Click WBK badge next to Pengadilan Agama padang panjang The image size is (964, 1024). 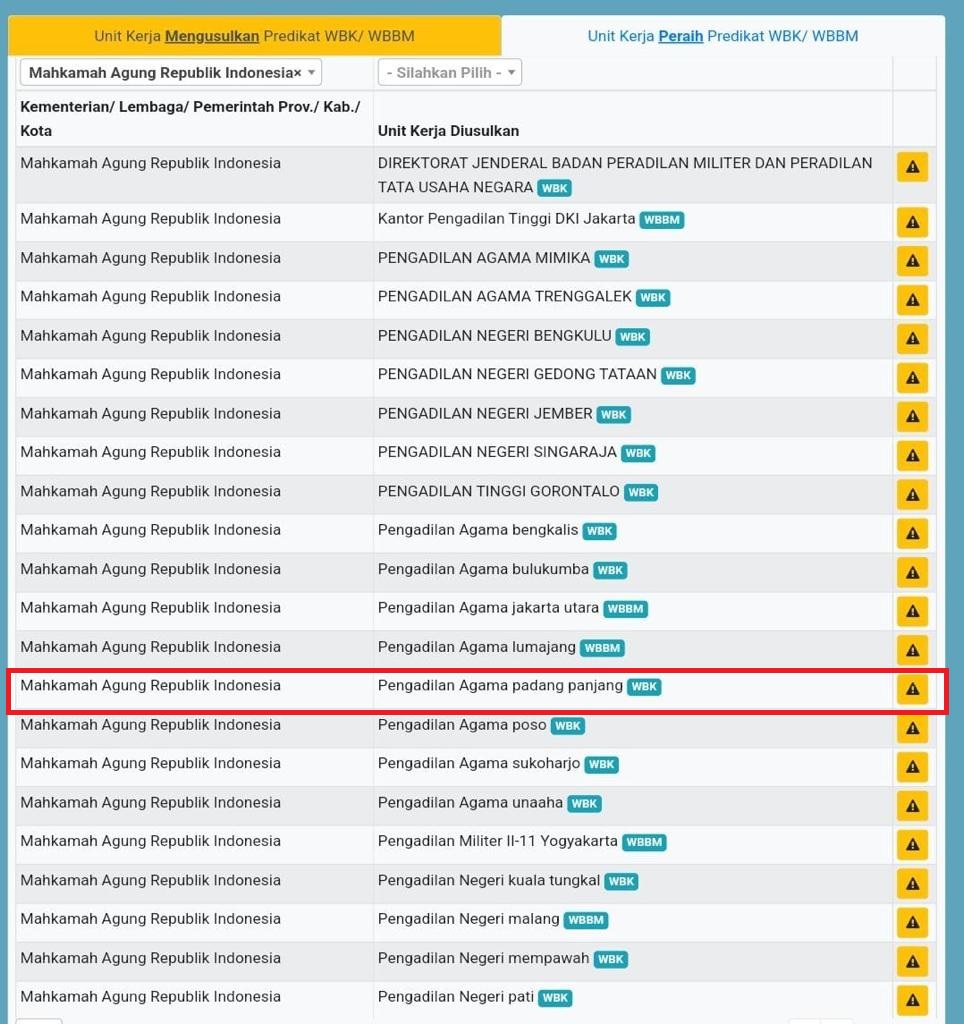point(644,687)
